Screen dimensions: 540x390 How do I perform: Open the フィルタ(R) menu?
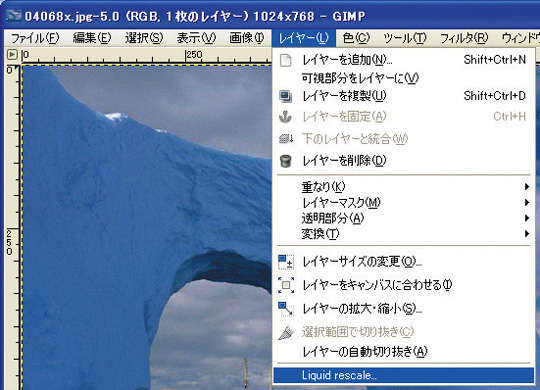tap(464, 38)
